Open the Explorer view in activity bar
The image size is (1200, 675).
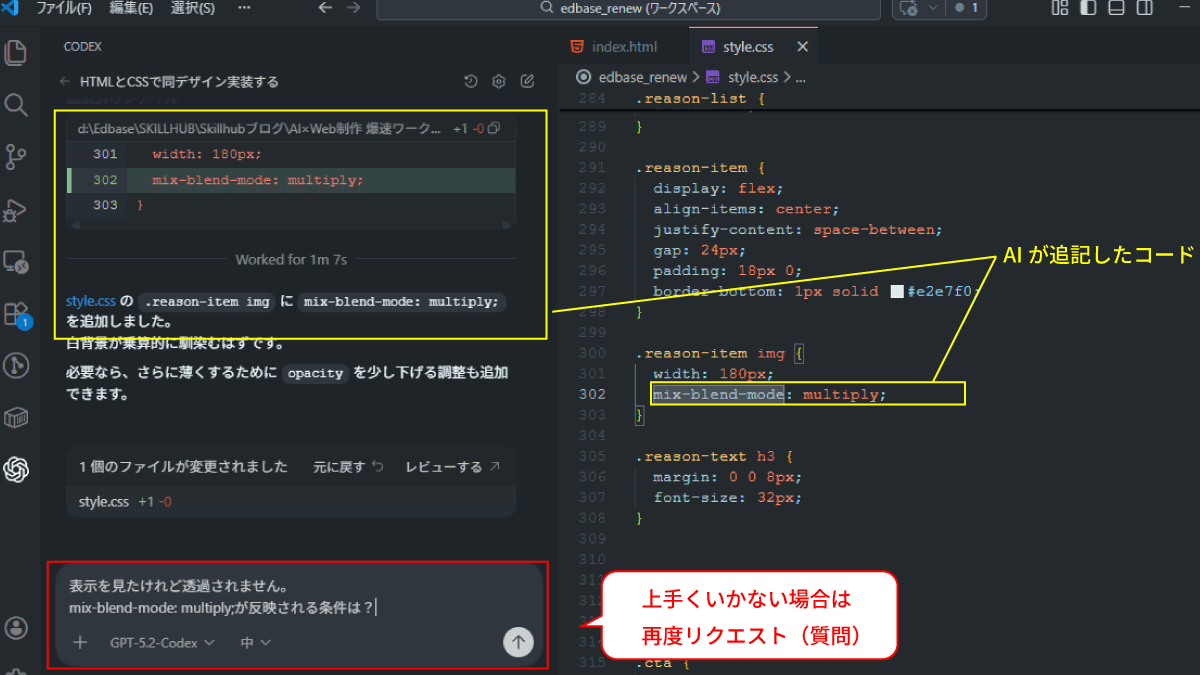tap(16, 52)
